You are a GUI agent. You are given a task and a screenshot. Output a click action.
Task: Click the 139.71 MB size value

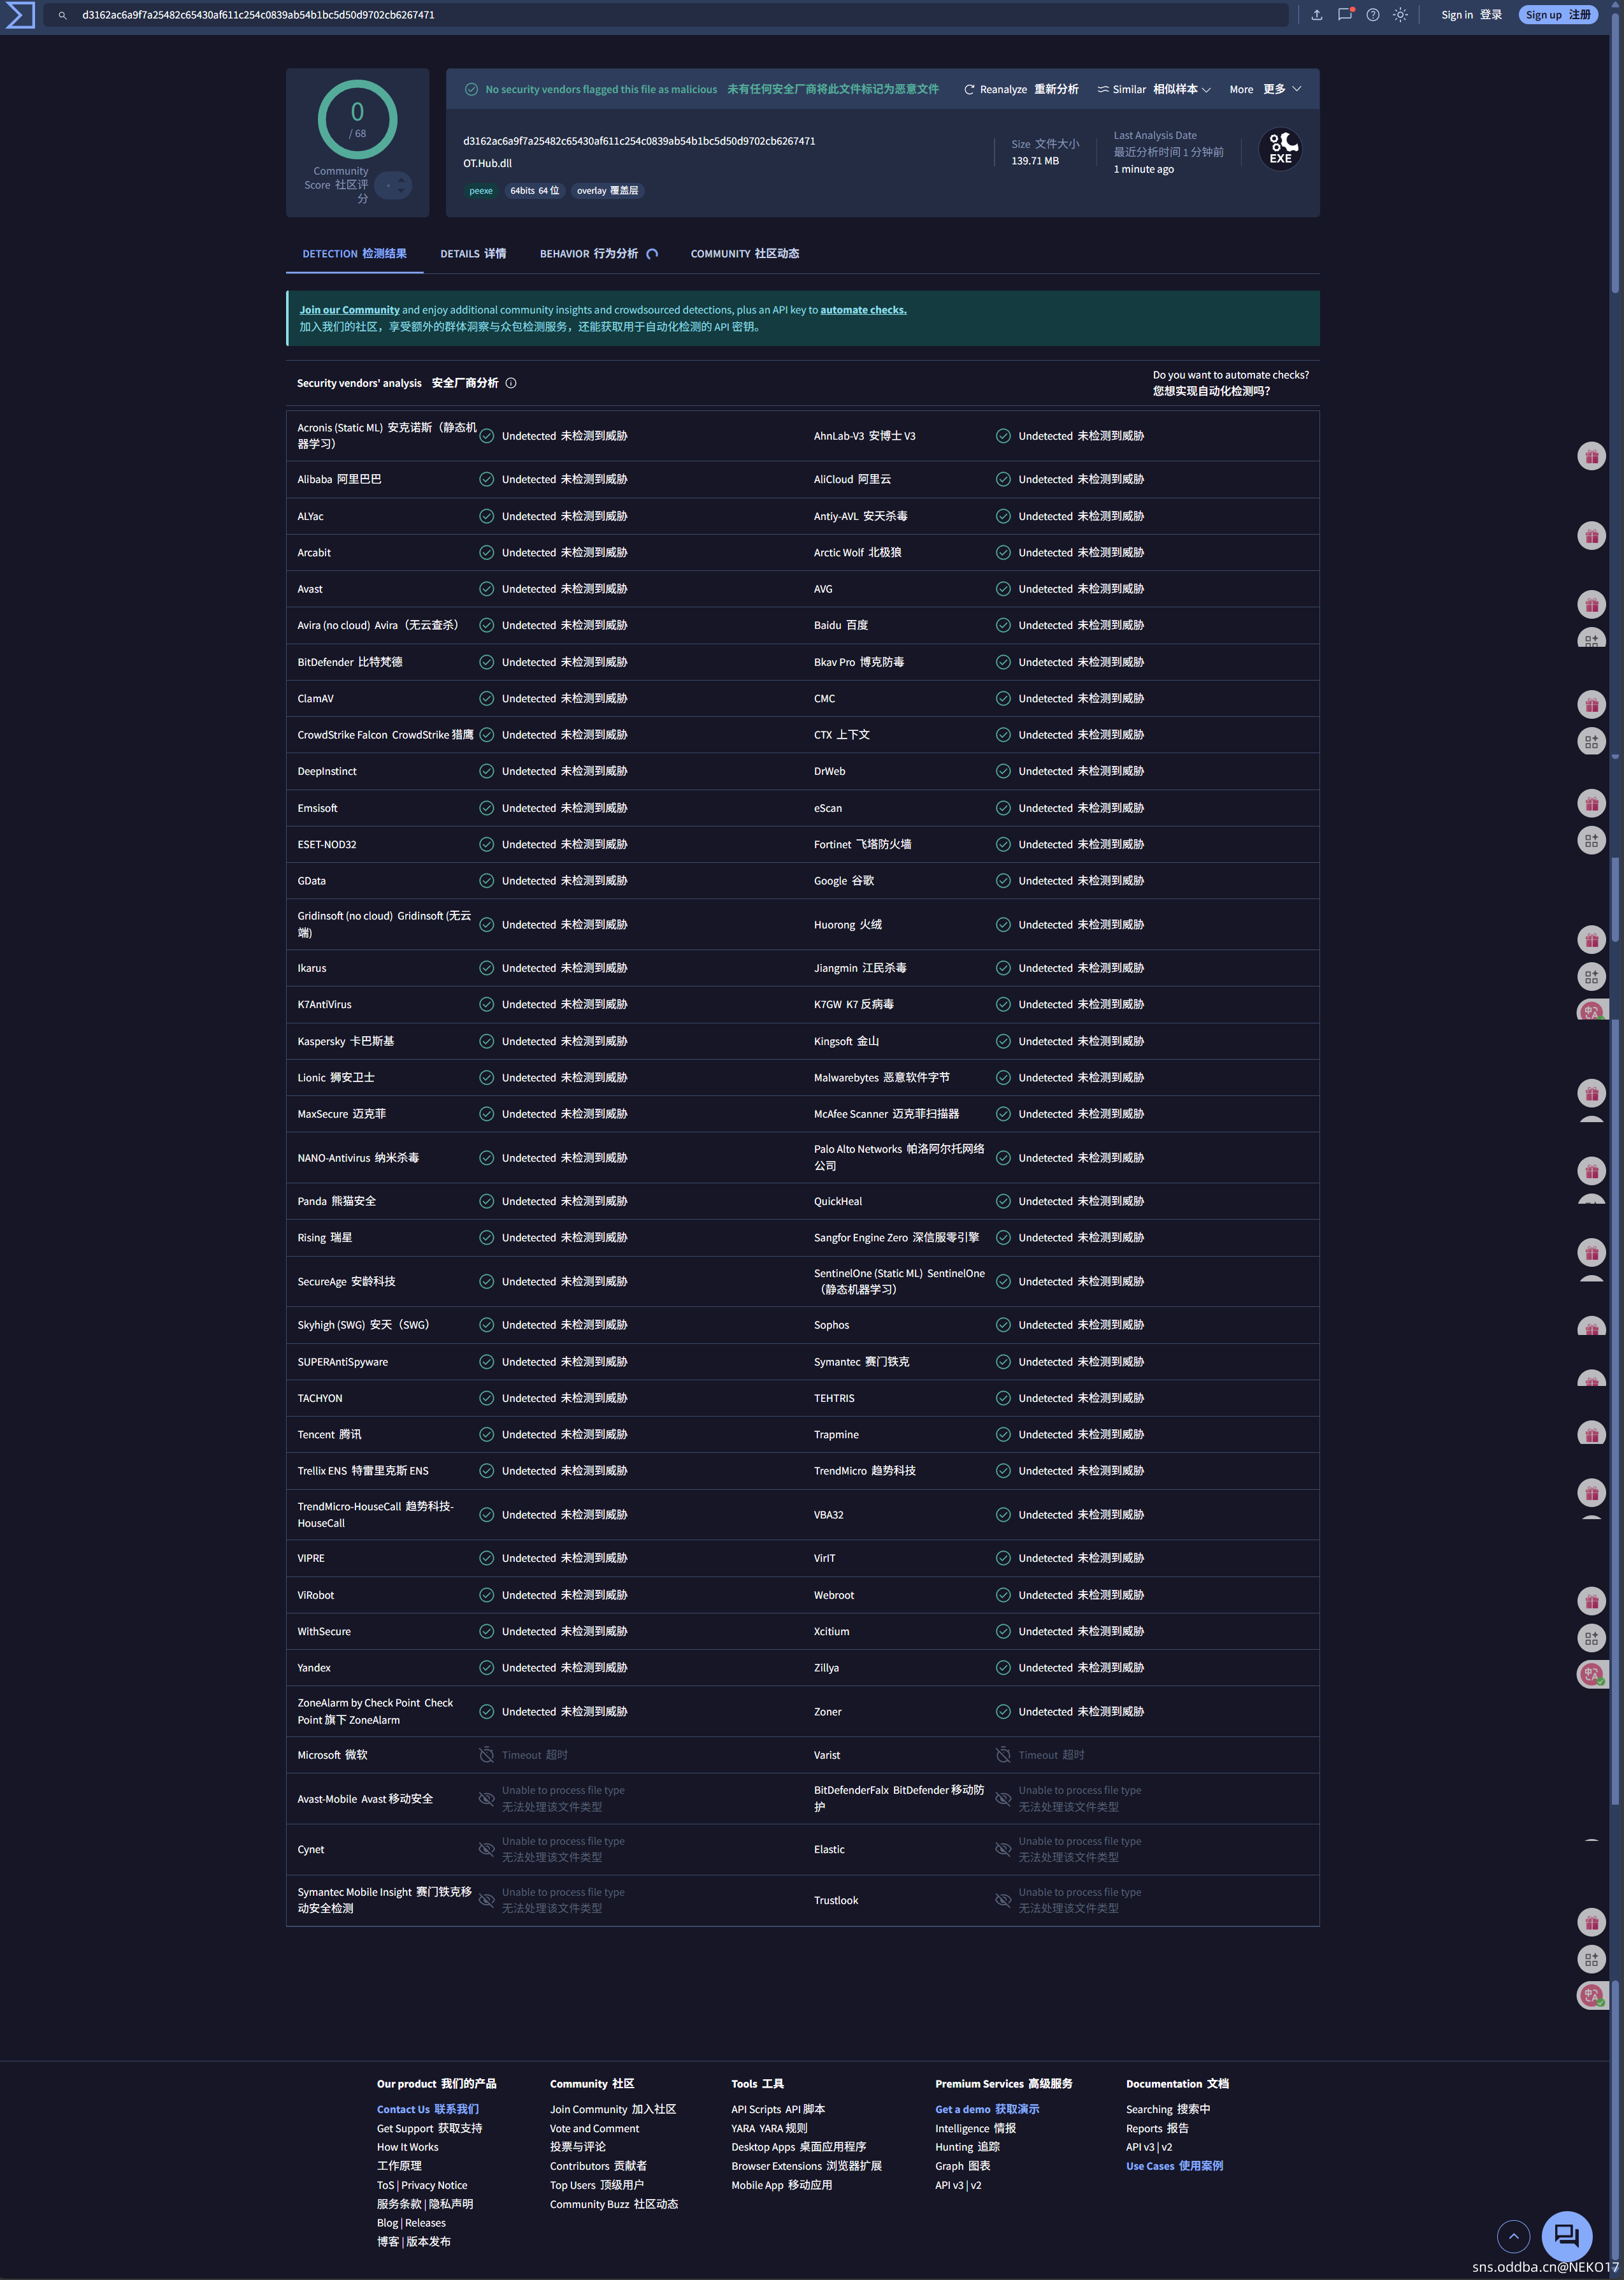(1035, 161)
